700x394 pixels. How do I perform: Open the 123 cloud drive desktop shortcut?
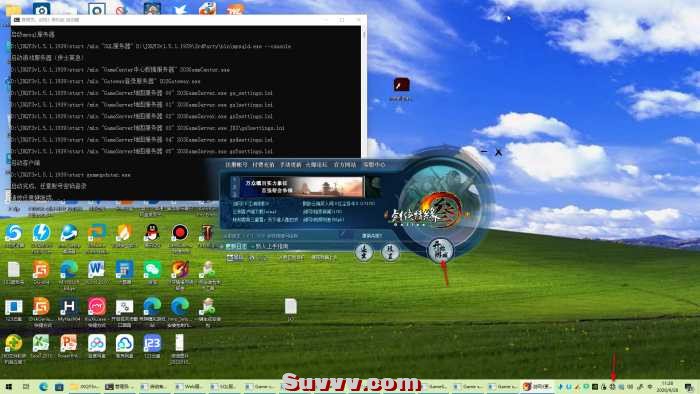click(152, 344)
